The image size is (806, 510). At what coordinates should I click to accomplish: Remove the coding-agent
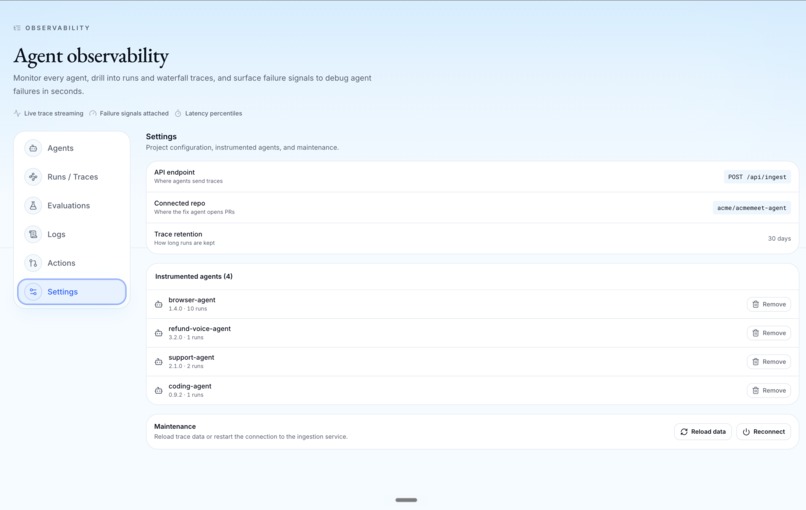pos(769,391)
